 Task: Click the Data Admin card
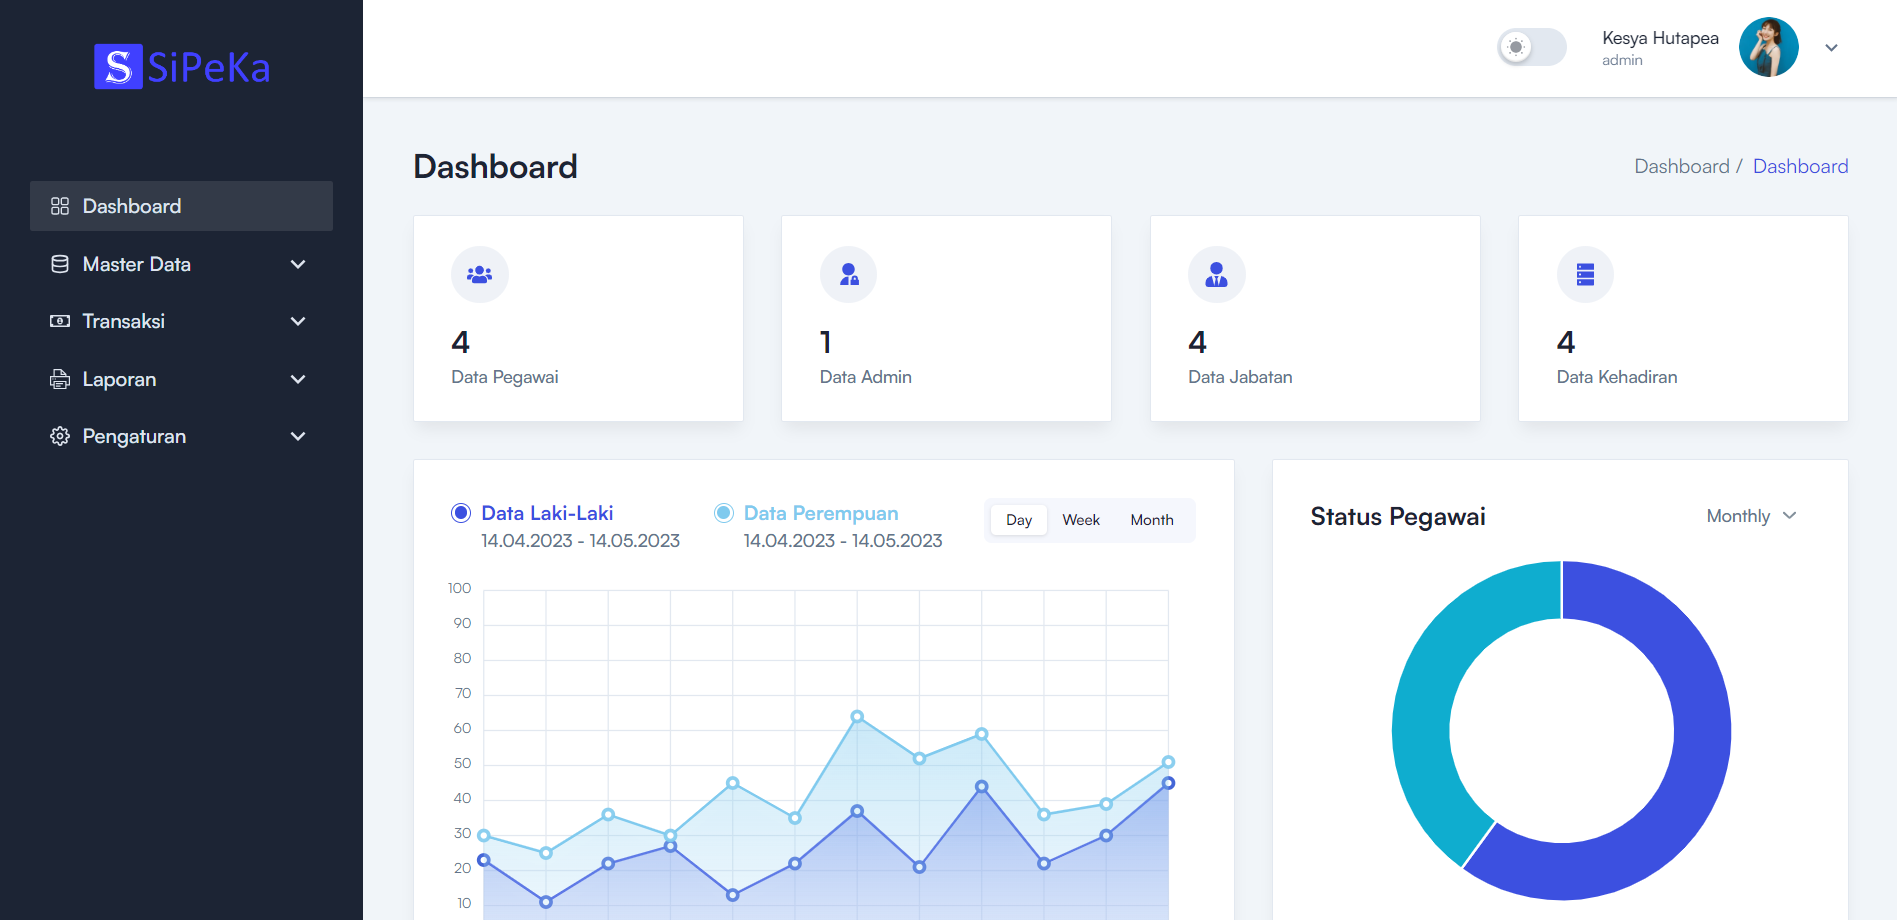pyautogui.click(x=944, y=318)
